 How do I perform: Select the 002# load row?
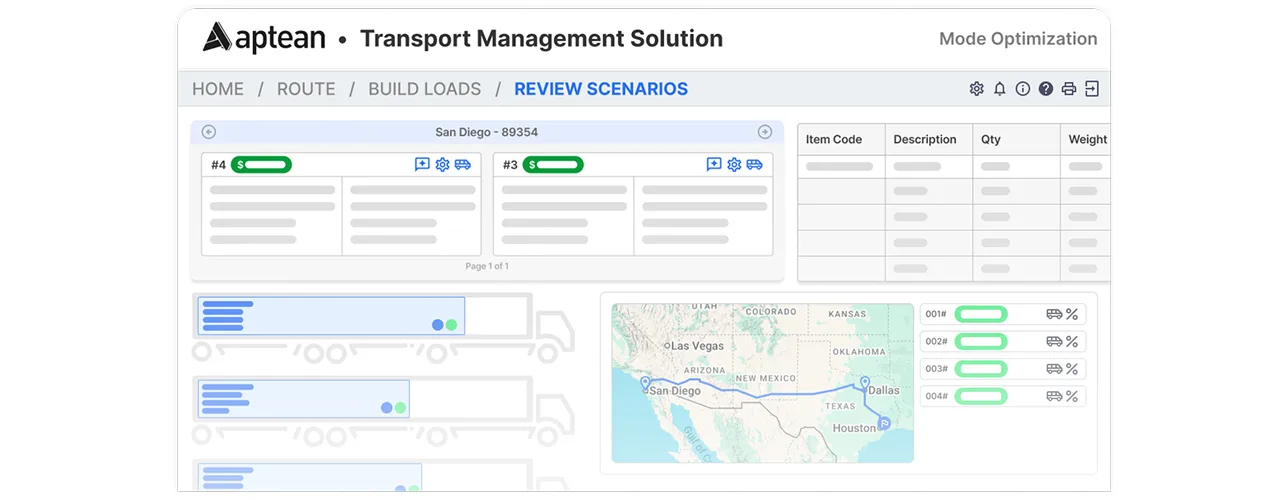tap(1002, 341)
